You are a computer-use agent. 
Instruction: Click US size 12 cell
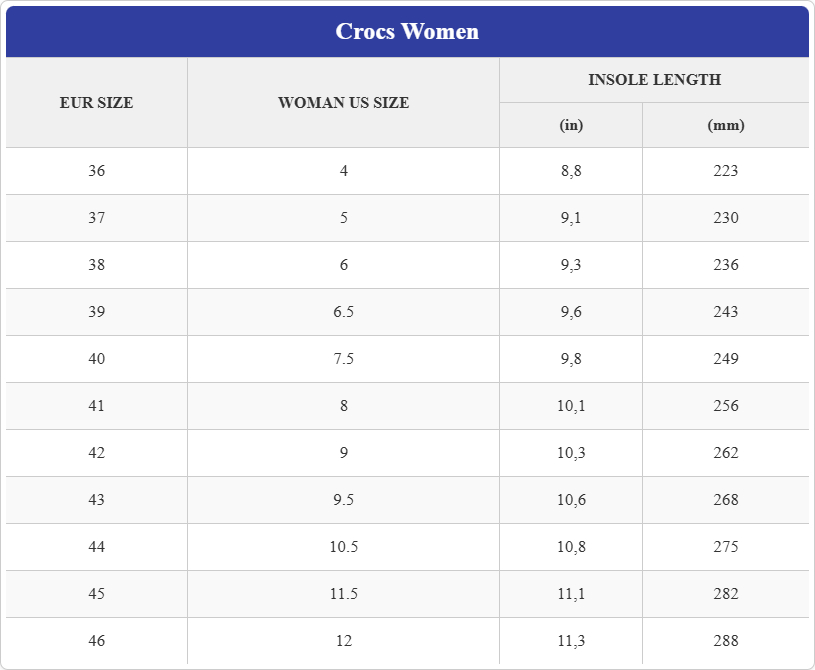coord(344,641)
